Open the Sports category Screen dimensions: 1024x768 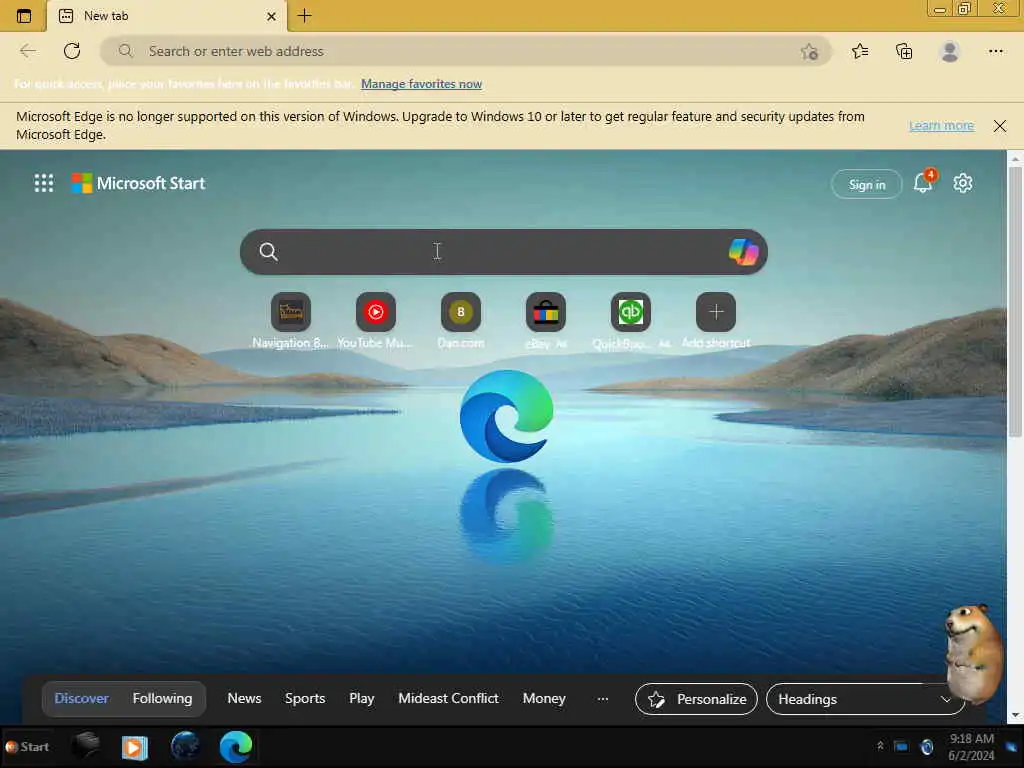coord(305,698)
